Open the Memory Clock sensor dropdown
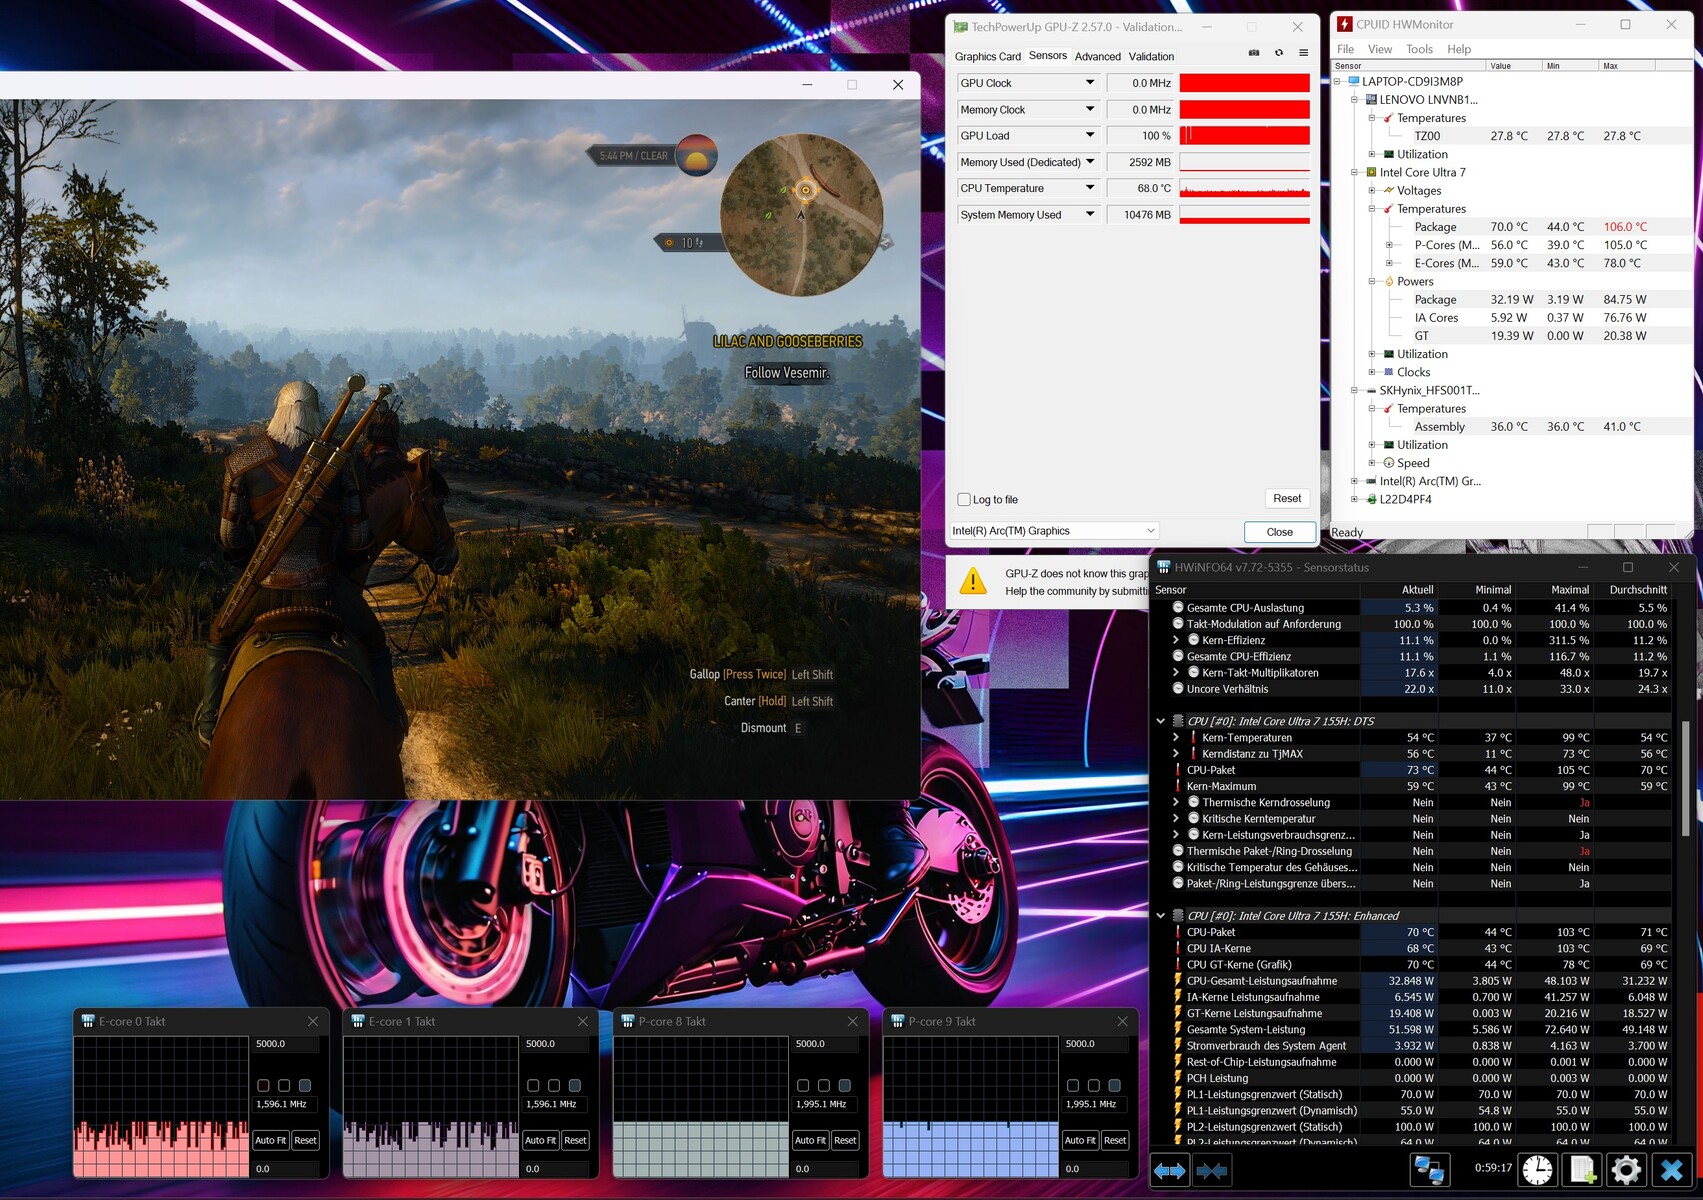1703x1200 pixels. tap(1090, 109)
